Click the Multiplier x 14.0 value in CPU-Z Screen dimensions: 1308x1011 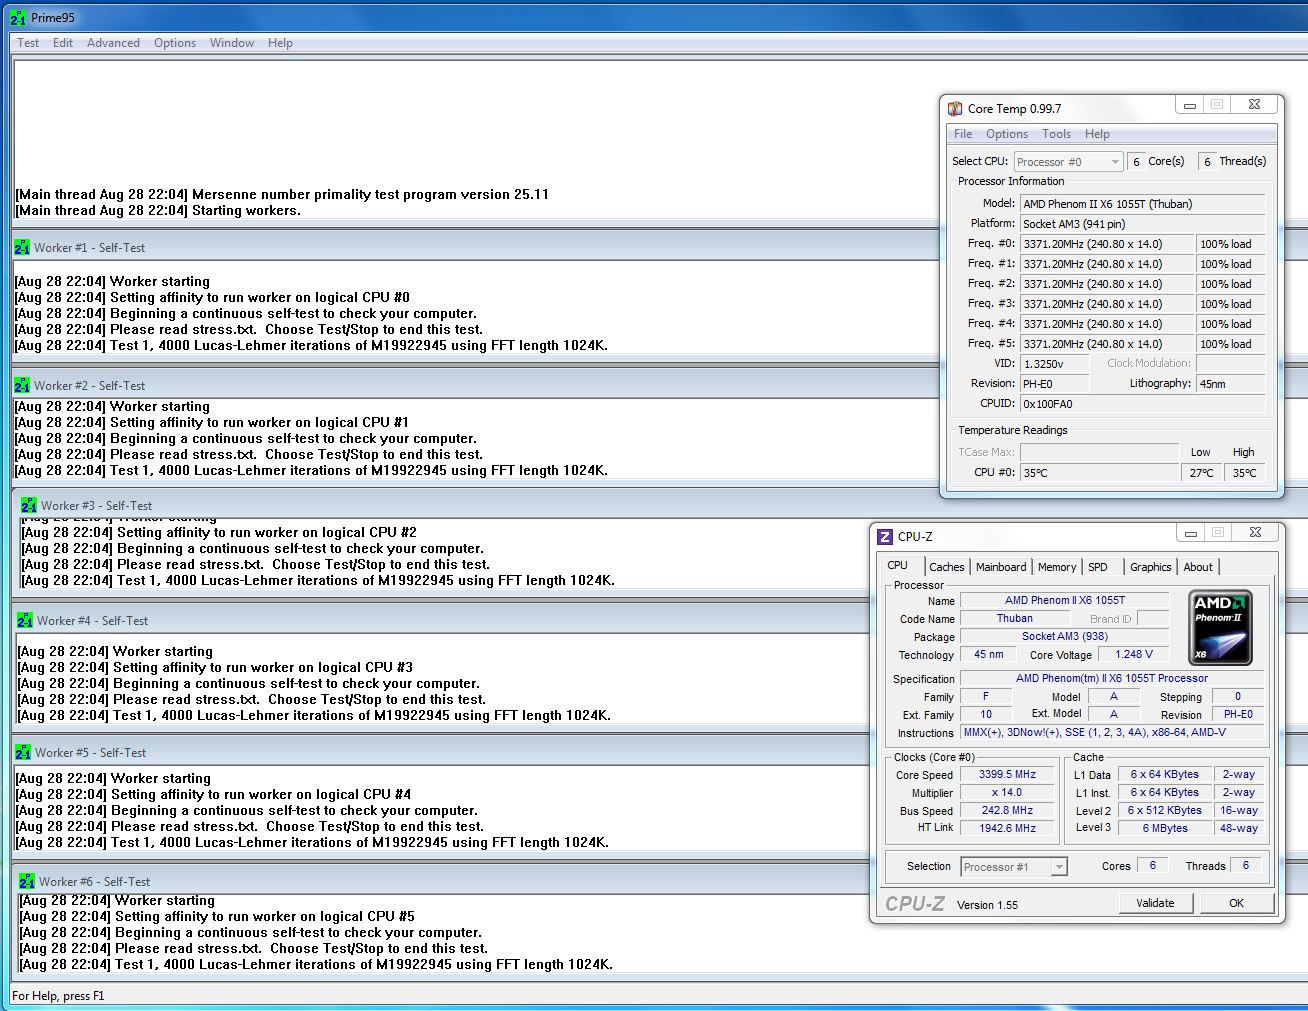pyautogui.click(x=1007, y=792)
